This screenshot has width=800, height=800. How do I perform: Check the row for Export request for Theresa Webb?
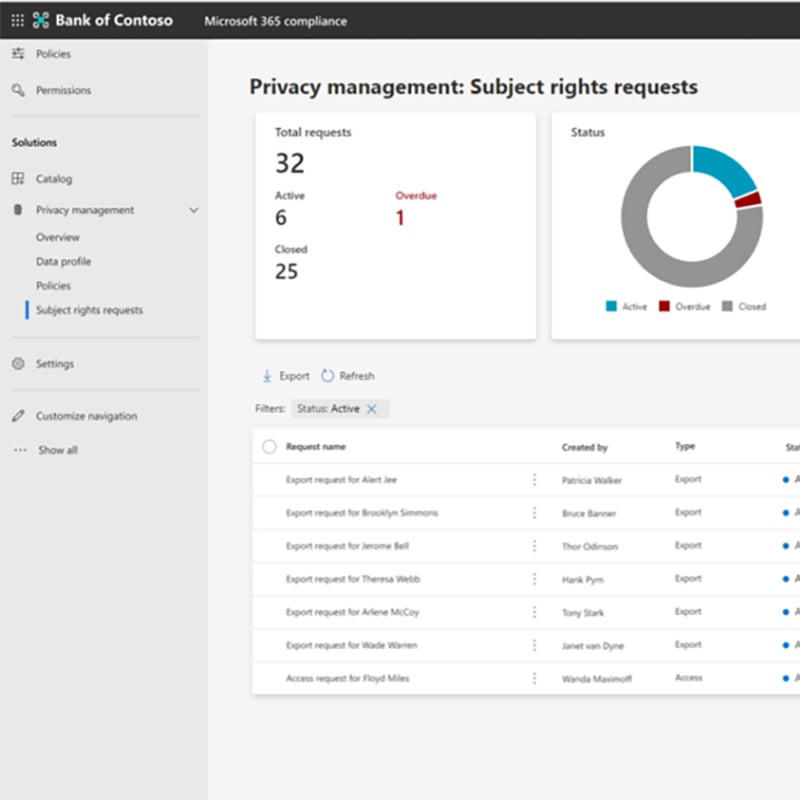tap(269, 578)
